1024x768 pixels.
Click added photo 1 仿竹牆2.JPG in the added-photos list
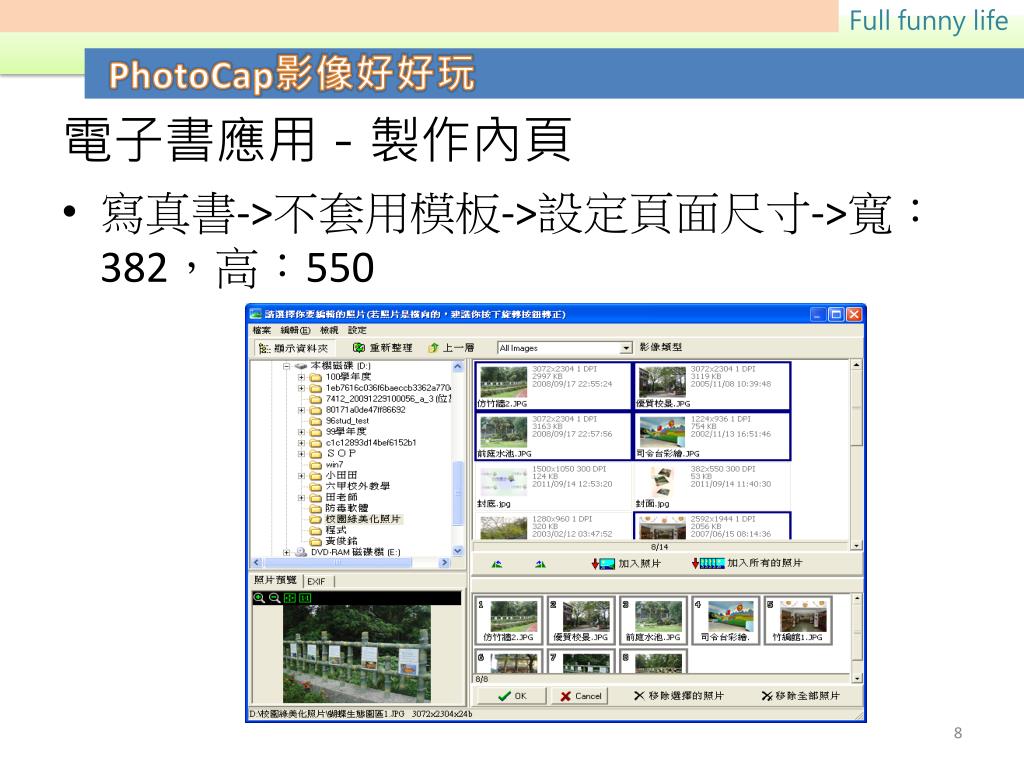point(509,621)
